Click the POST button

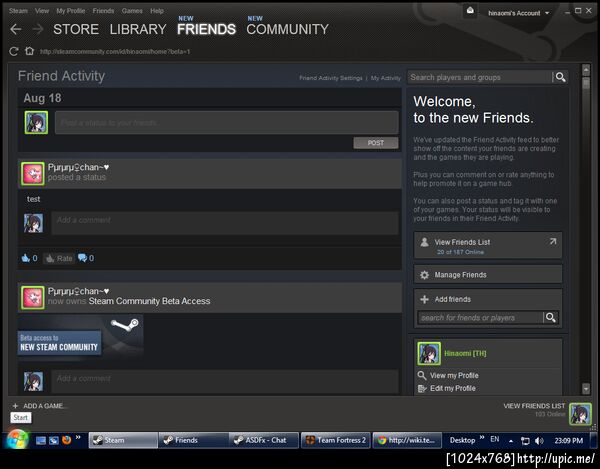pos(376,143)
